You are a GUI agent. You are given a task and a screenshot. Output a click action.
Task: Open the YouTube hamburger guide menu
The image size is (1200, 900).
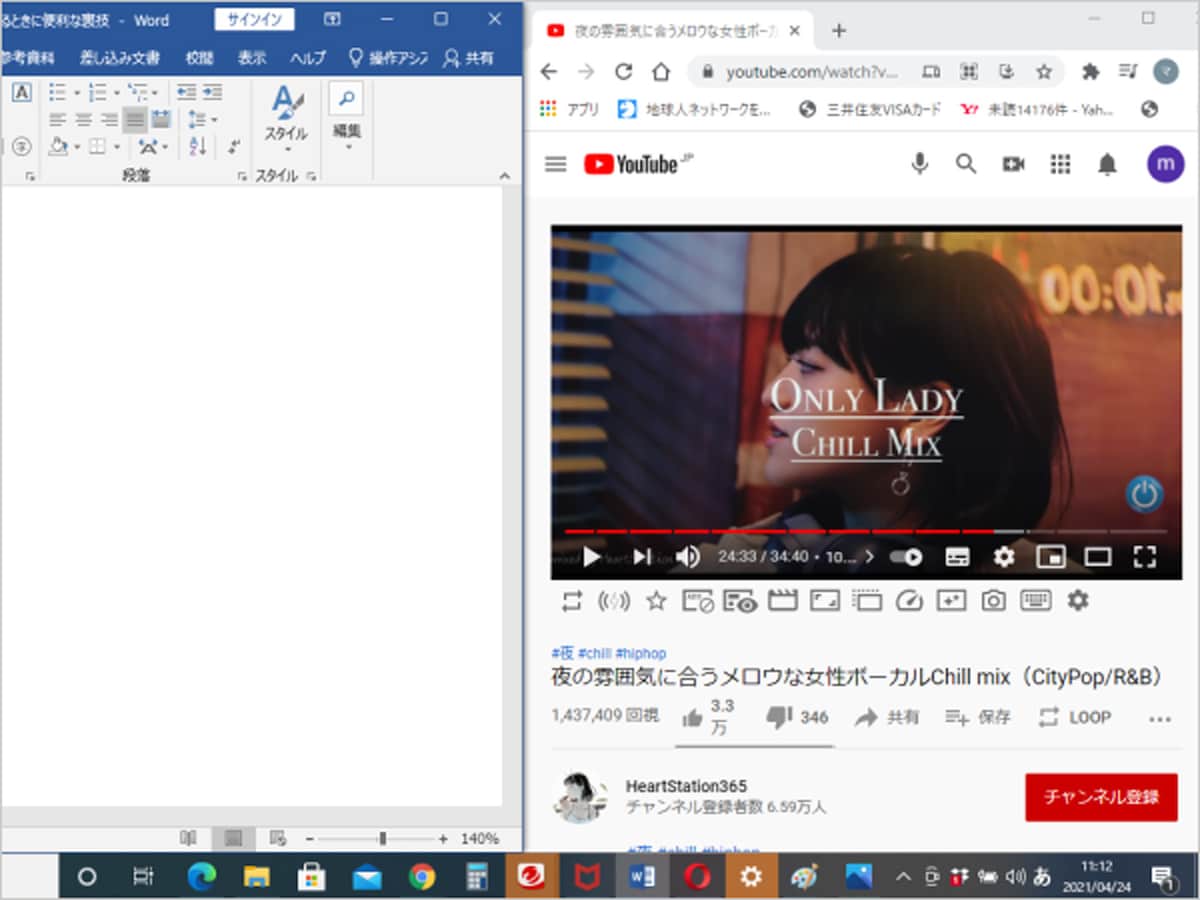pos(556,164)
